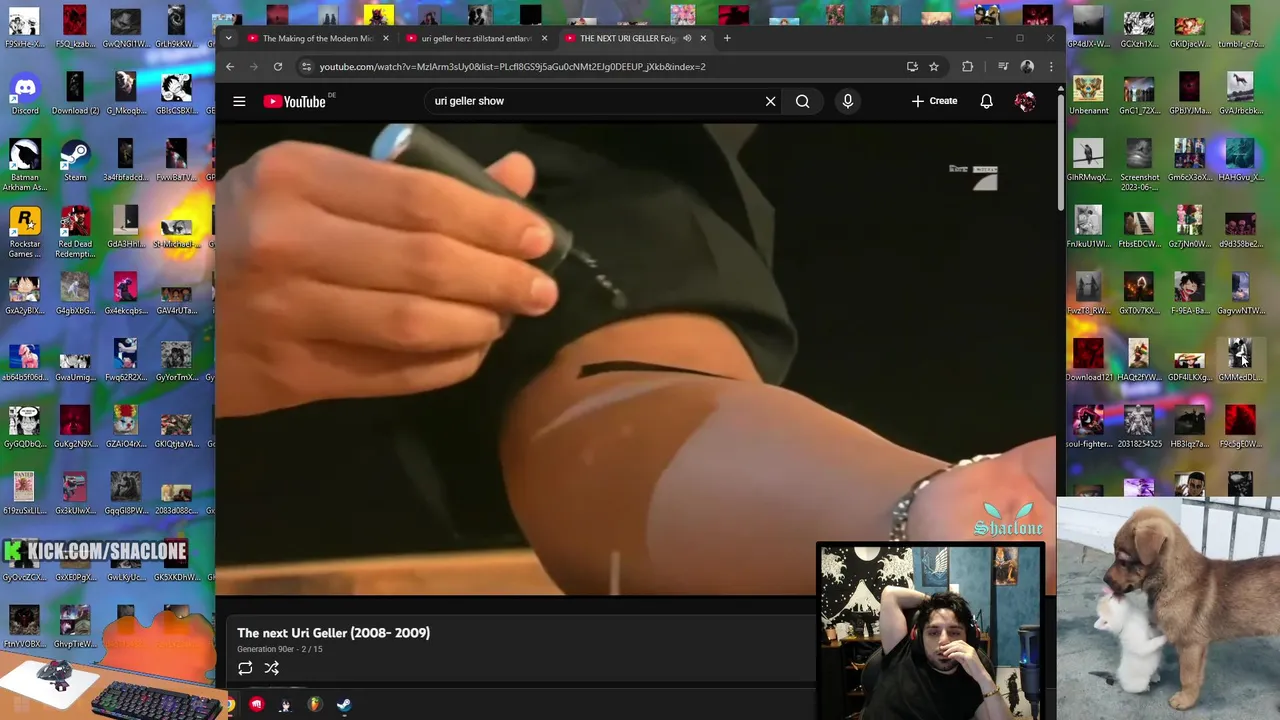Clear the search text with the X icon
This screenshot has width=1280, height=720.
pos(770,101)
